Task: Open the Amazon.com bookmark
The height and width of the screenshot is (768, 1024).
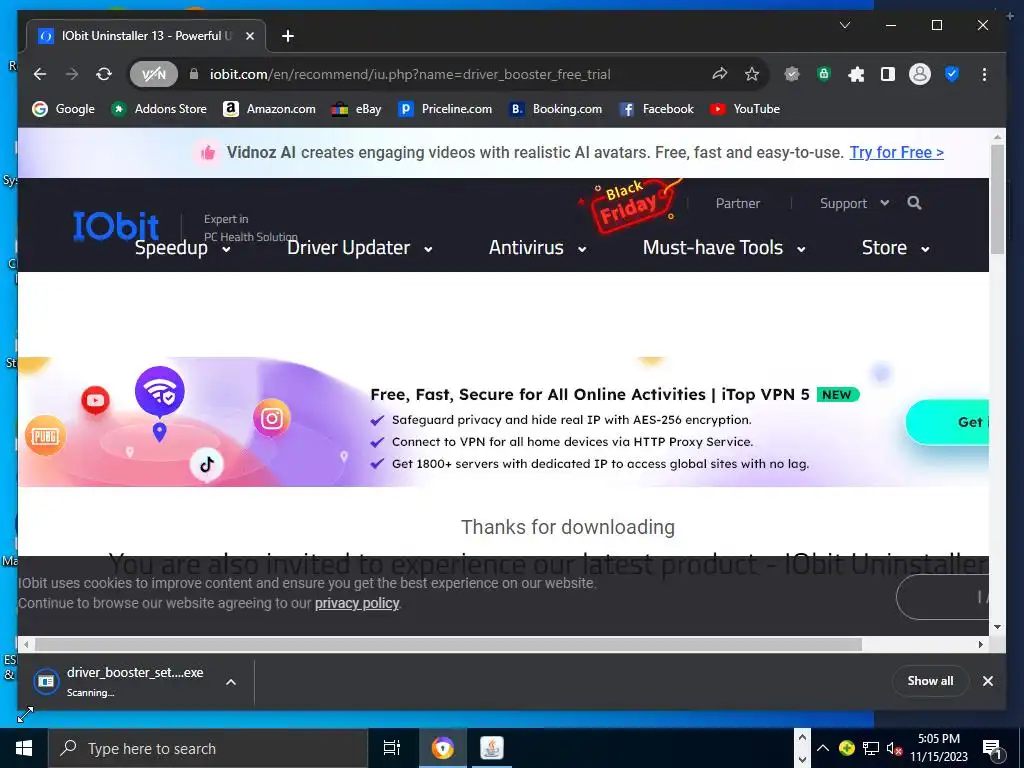Action: (269, 109)
